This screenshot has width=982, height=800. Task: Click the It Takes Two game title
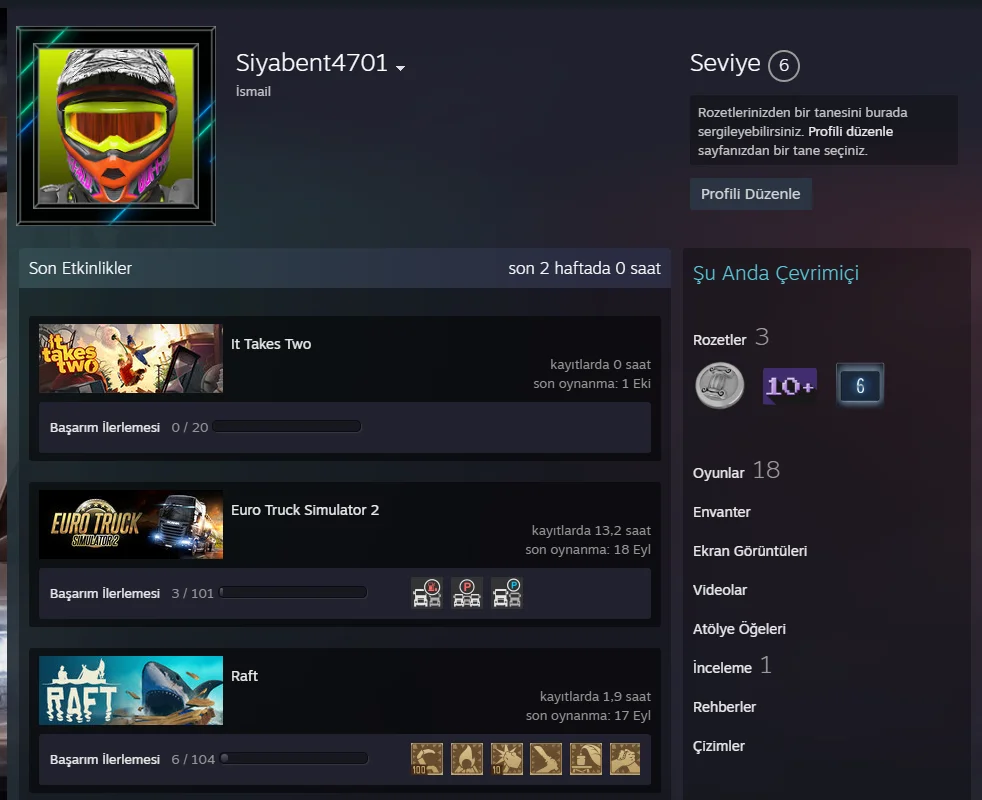click(x=271, y=344)
